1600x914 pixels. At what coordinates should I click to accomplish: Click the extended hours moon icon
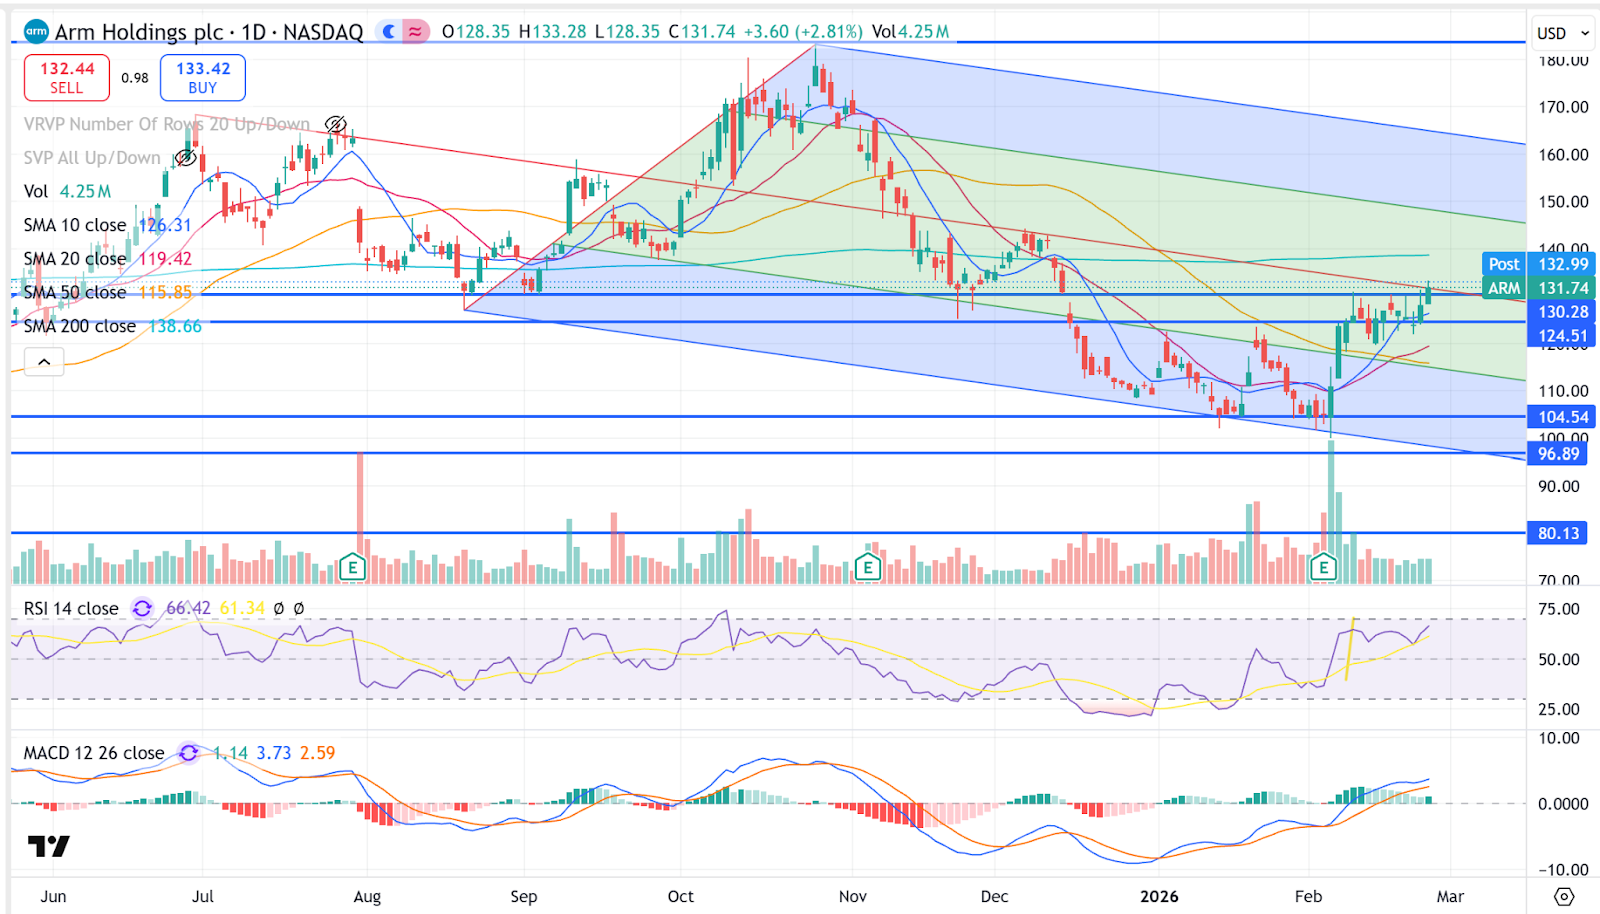tap(389, 32)
